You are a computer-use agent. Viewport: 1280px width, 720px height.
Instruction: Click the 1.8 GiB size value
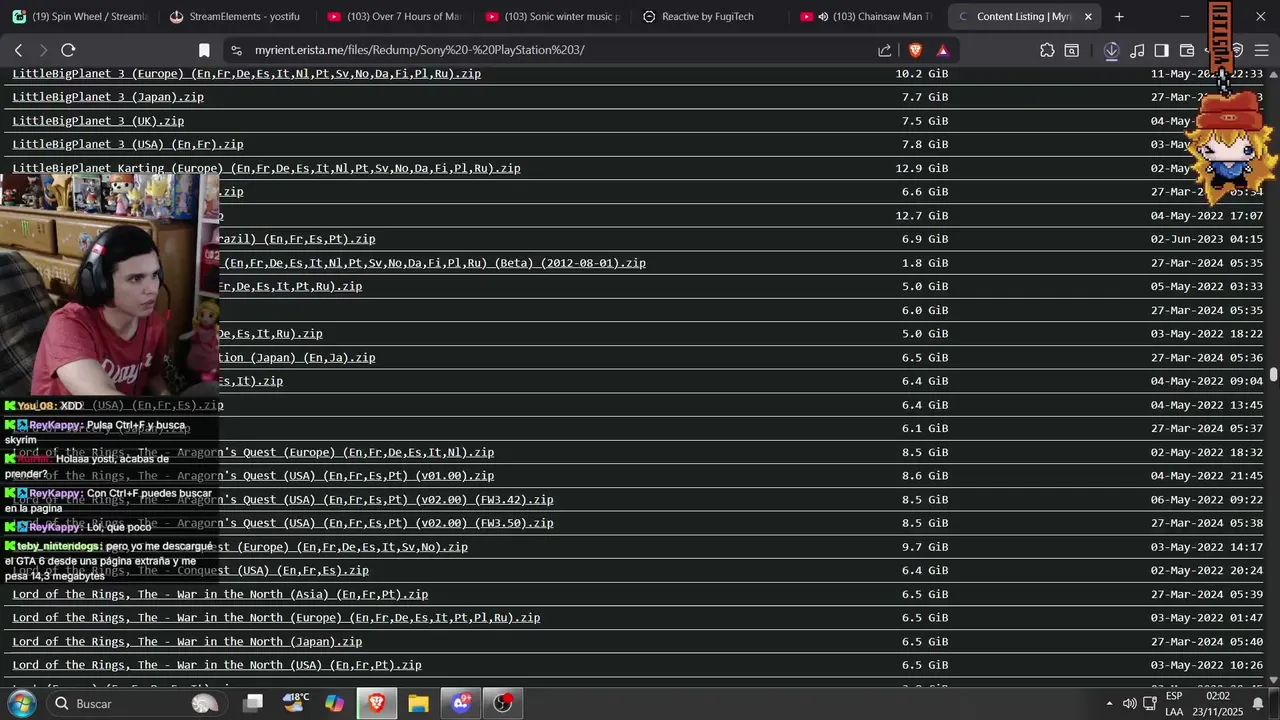925,263
